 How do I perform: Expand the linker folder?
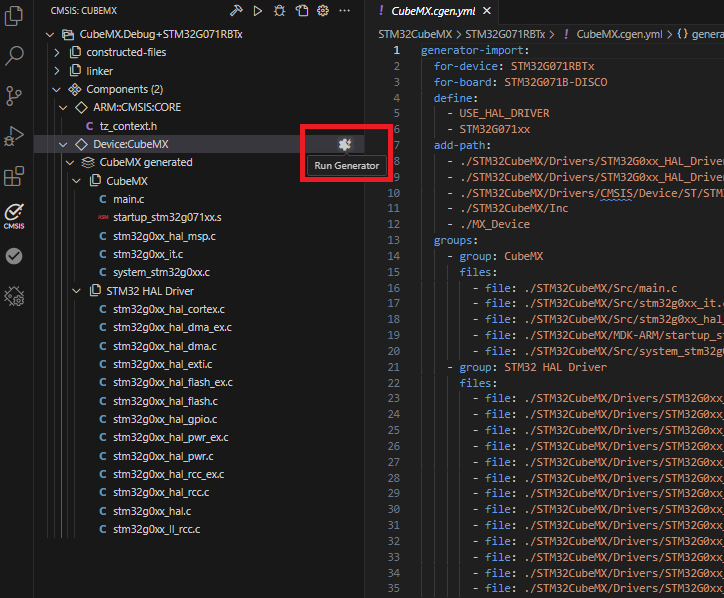tap(57, 71)
